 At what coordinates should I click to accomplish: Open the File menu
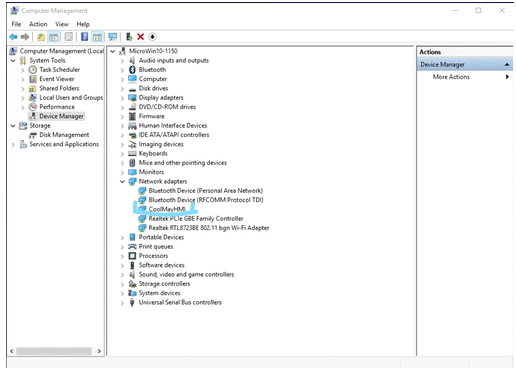click(x=16, y=24)
